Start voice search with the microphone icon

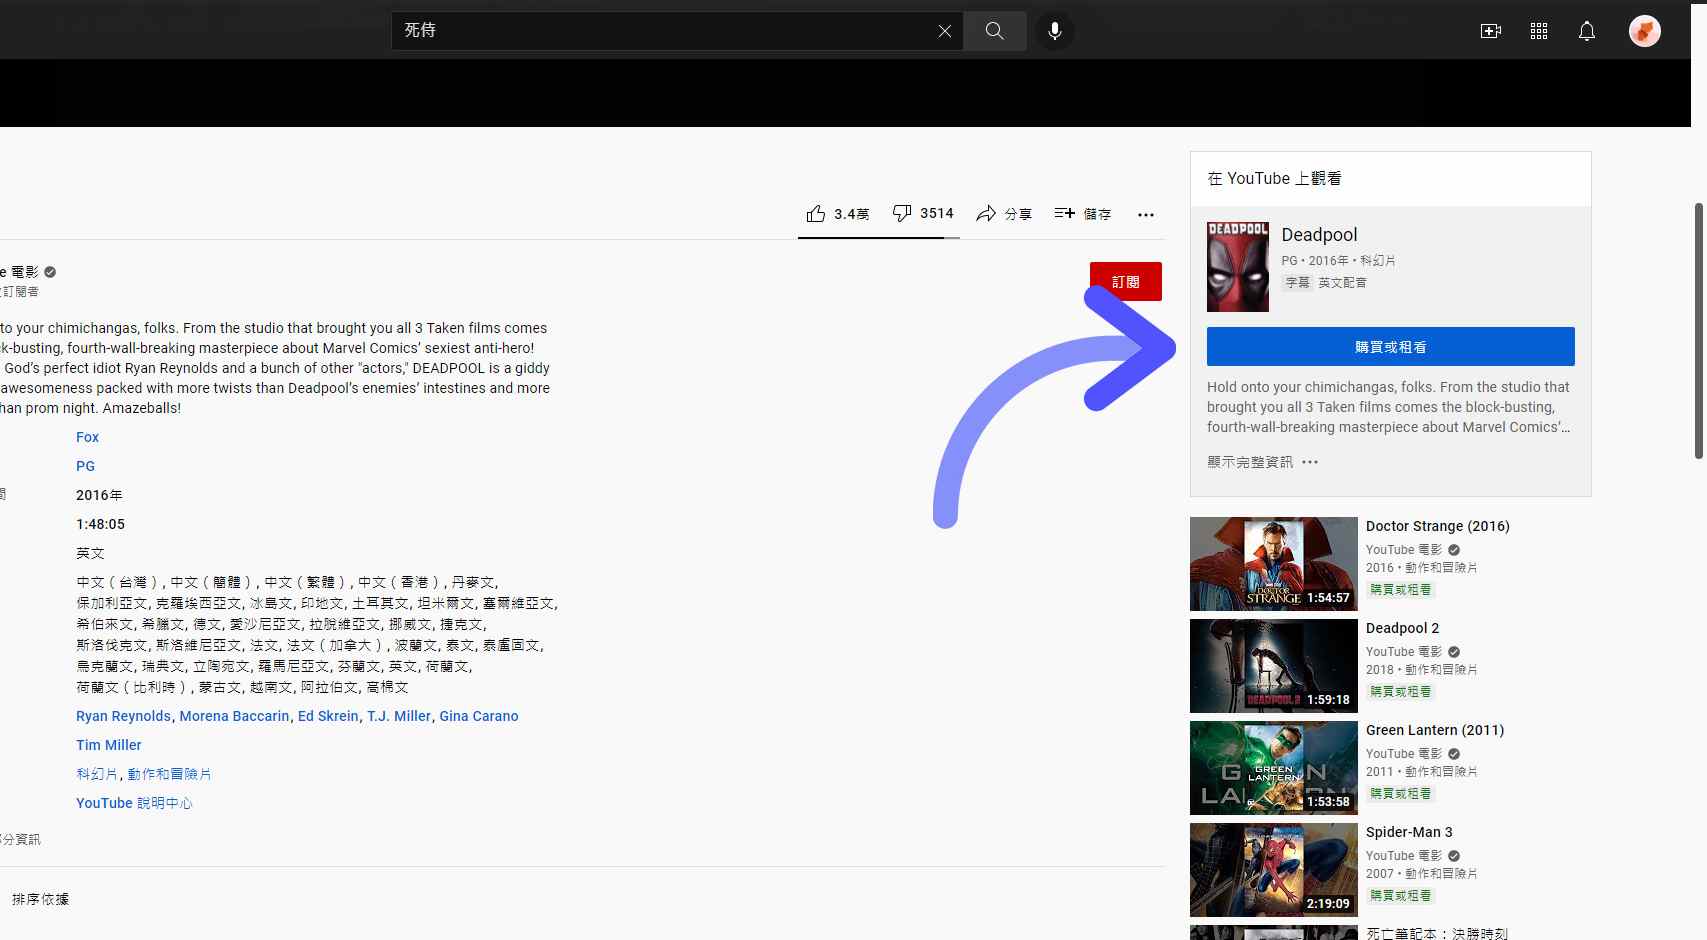click(1054, 30)
